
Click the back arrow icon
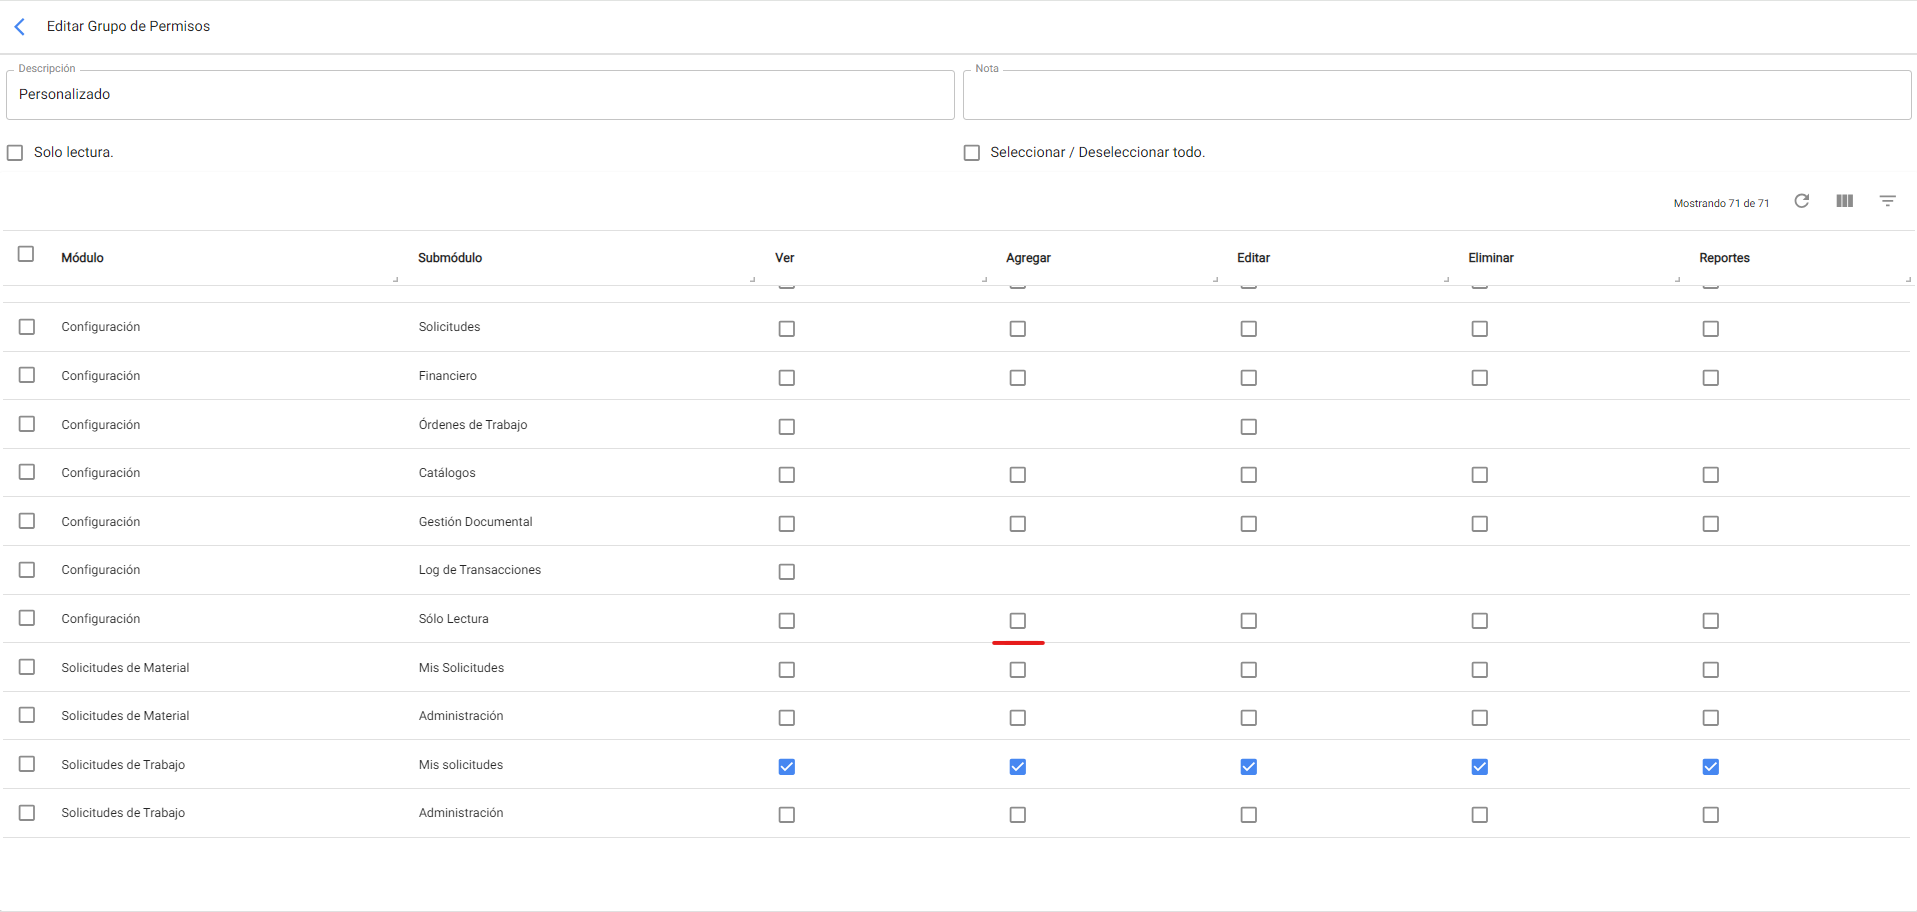point(20,27)
